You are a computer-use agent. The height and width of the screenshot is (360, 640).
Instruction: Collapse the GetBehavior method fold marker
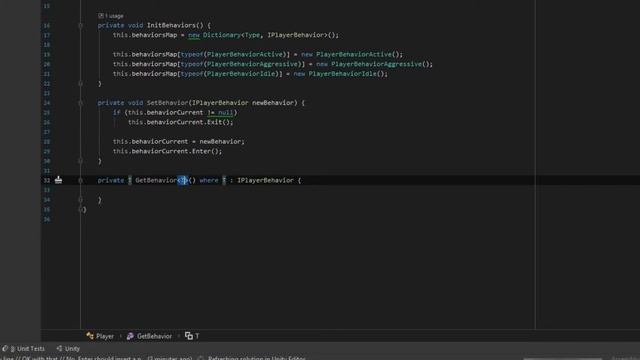coord(80,180)
